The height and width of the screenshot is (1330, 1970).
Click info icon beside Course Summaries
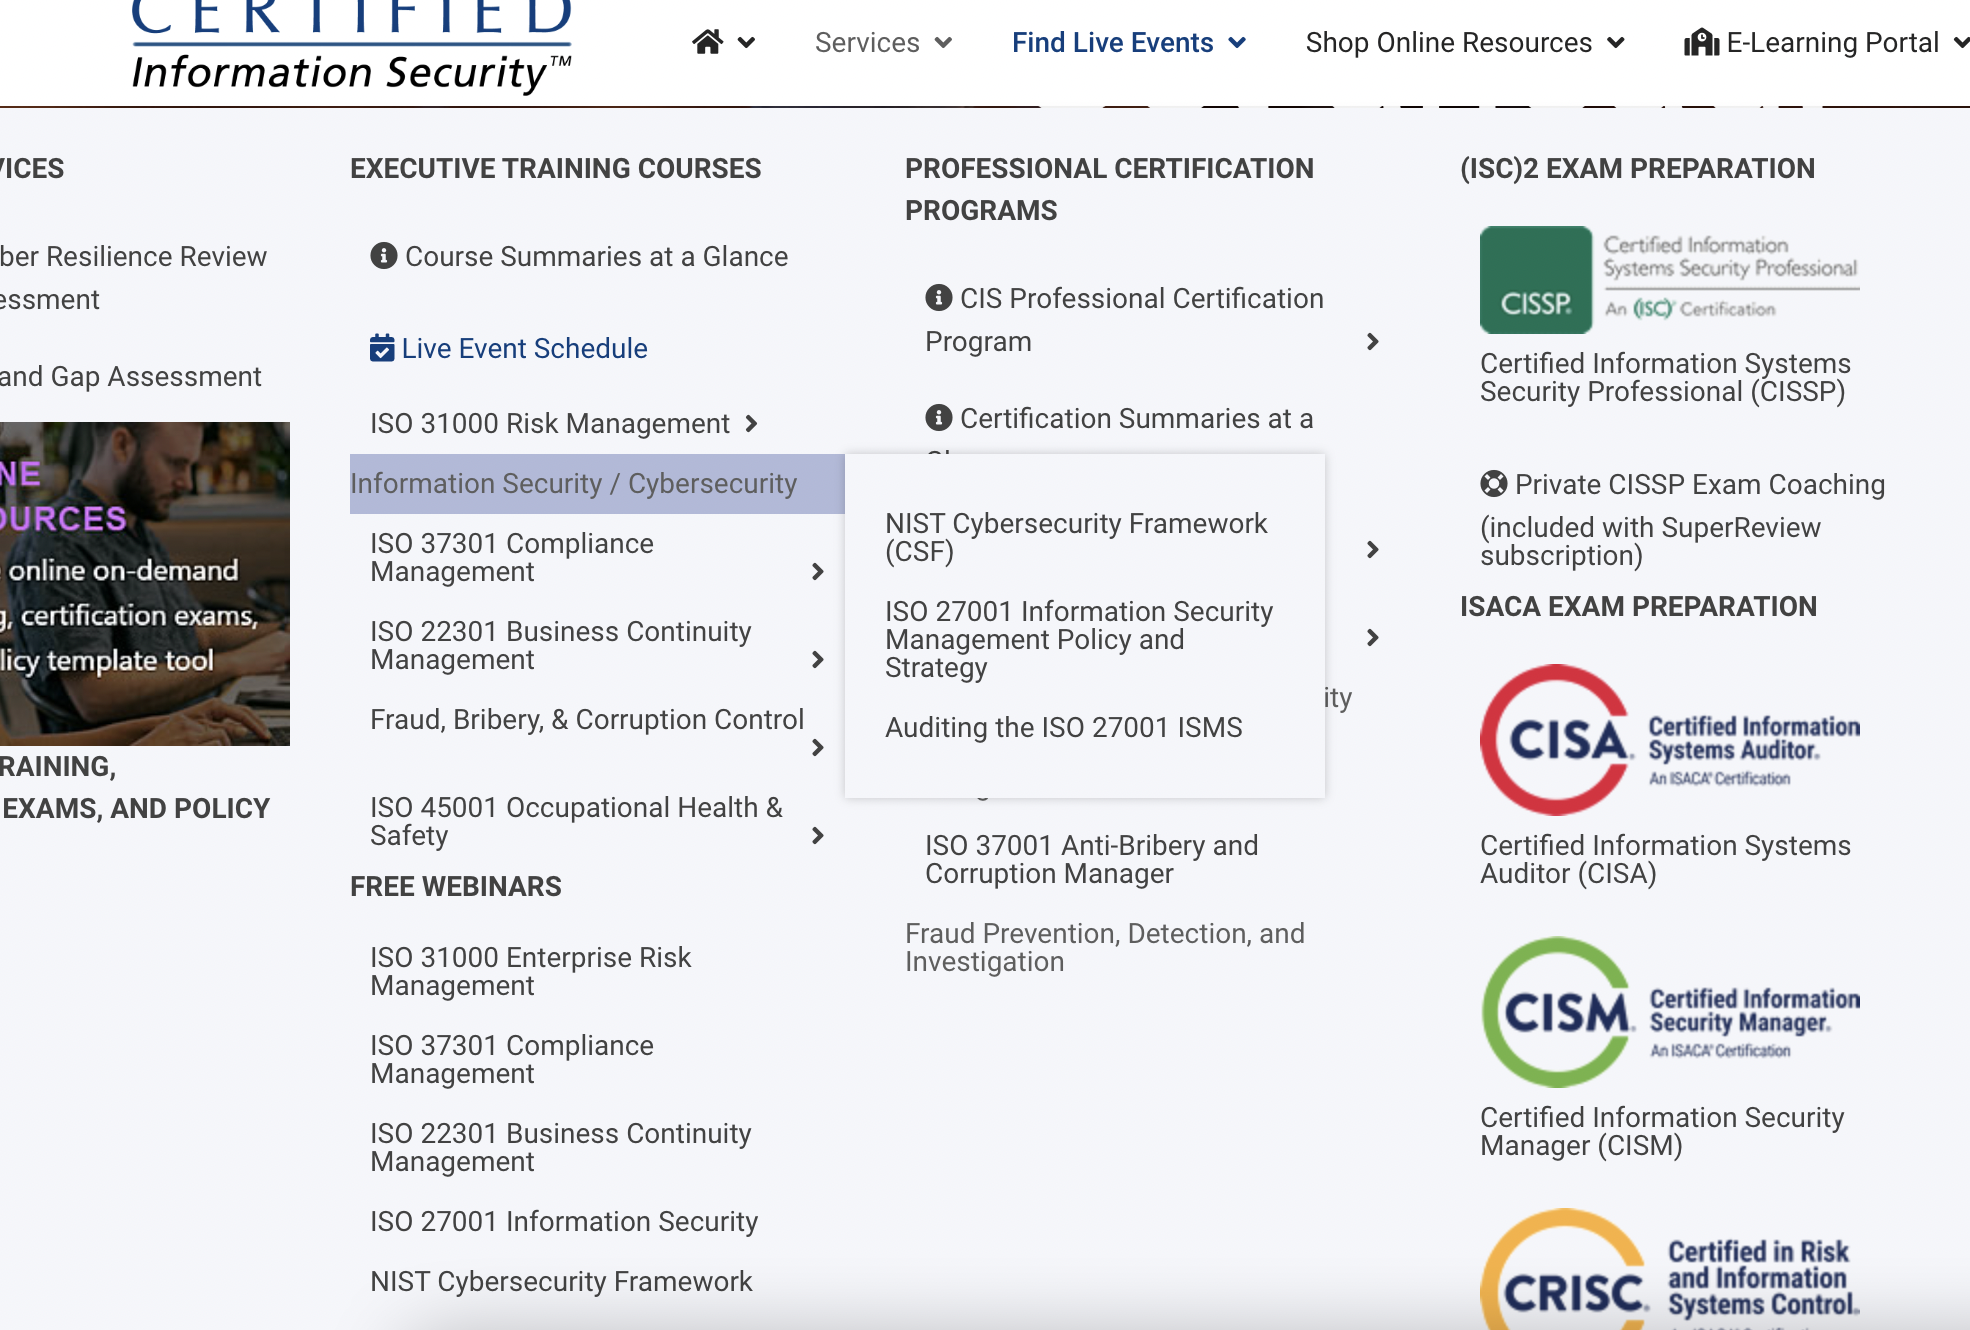[383, 256]
